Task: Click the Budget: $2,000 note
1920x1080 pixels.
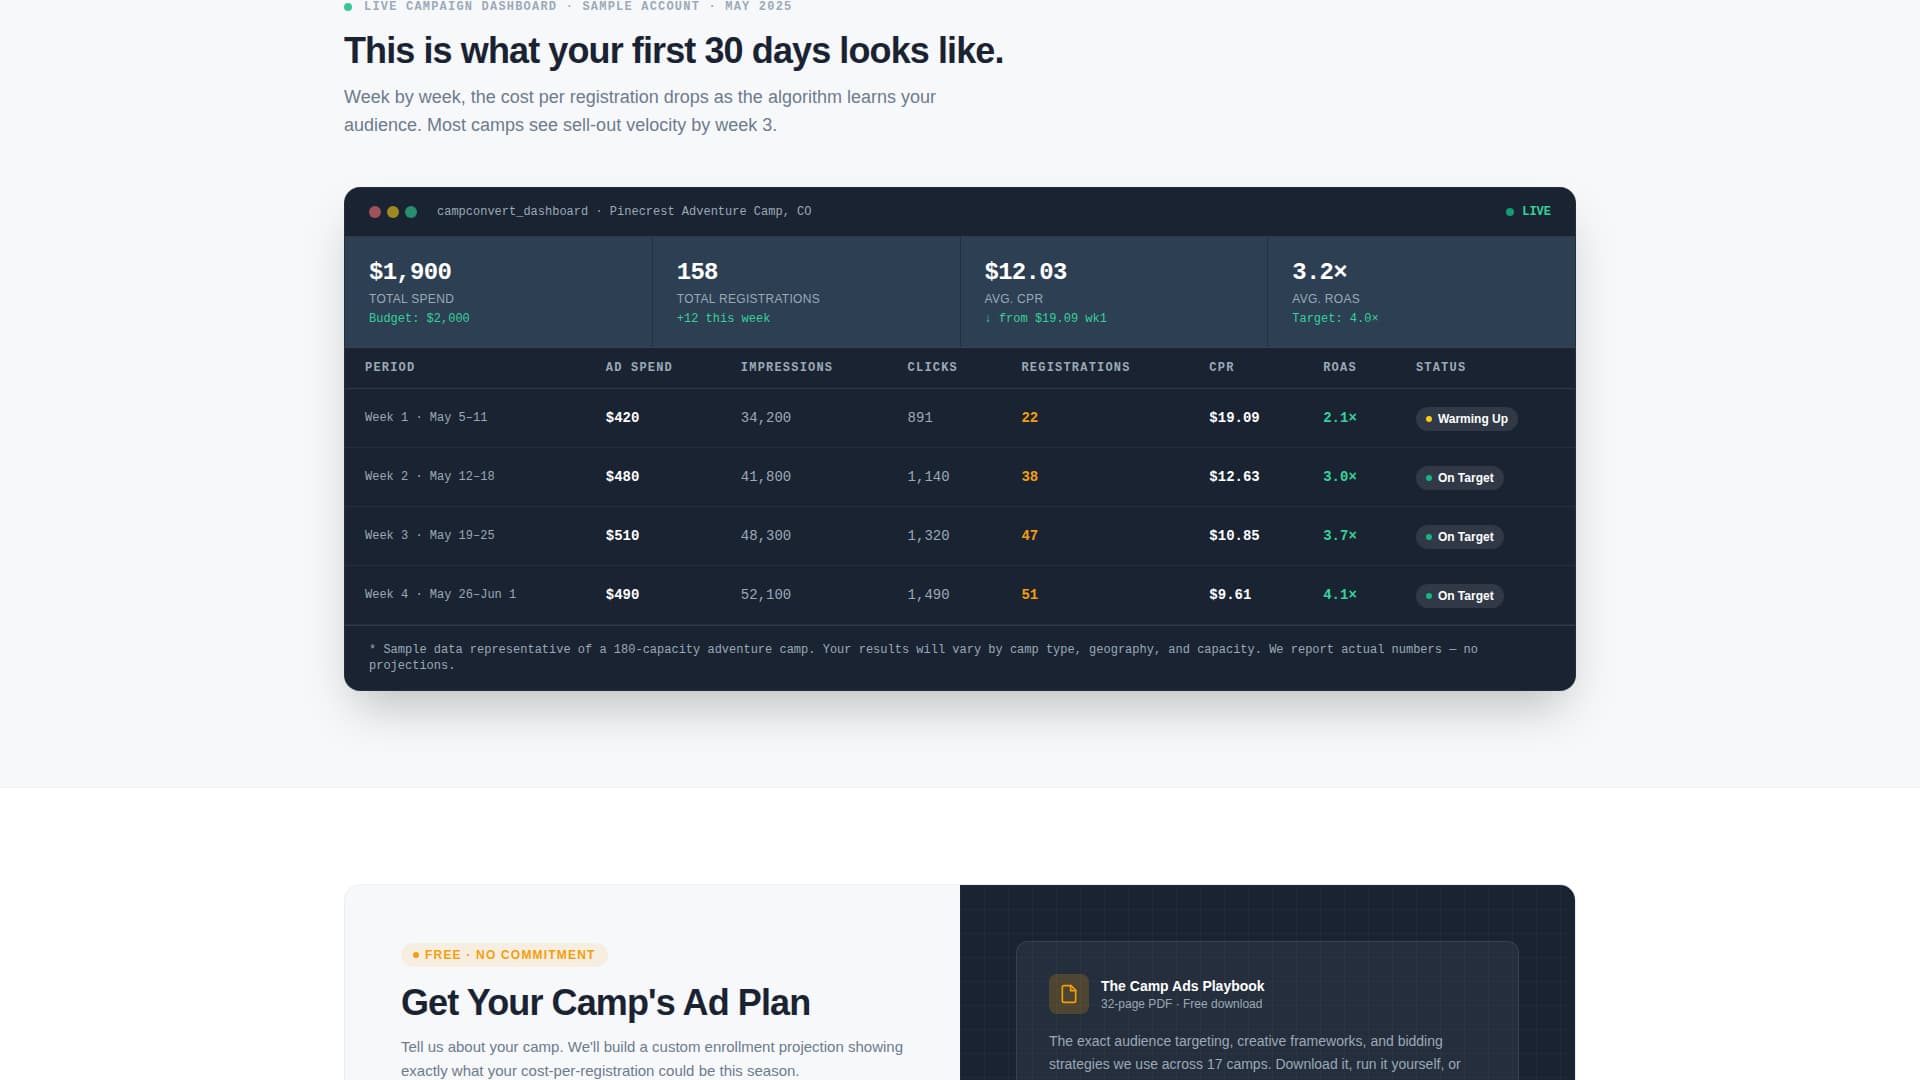Action: pyautogui.click(x=419, y=319)
